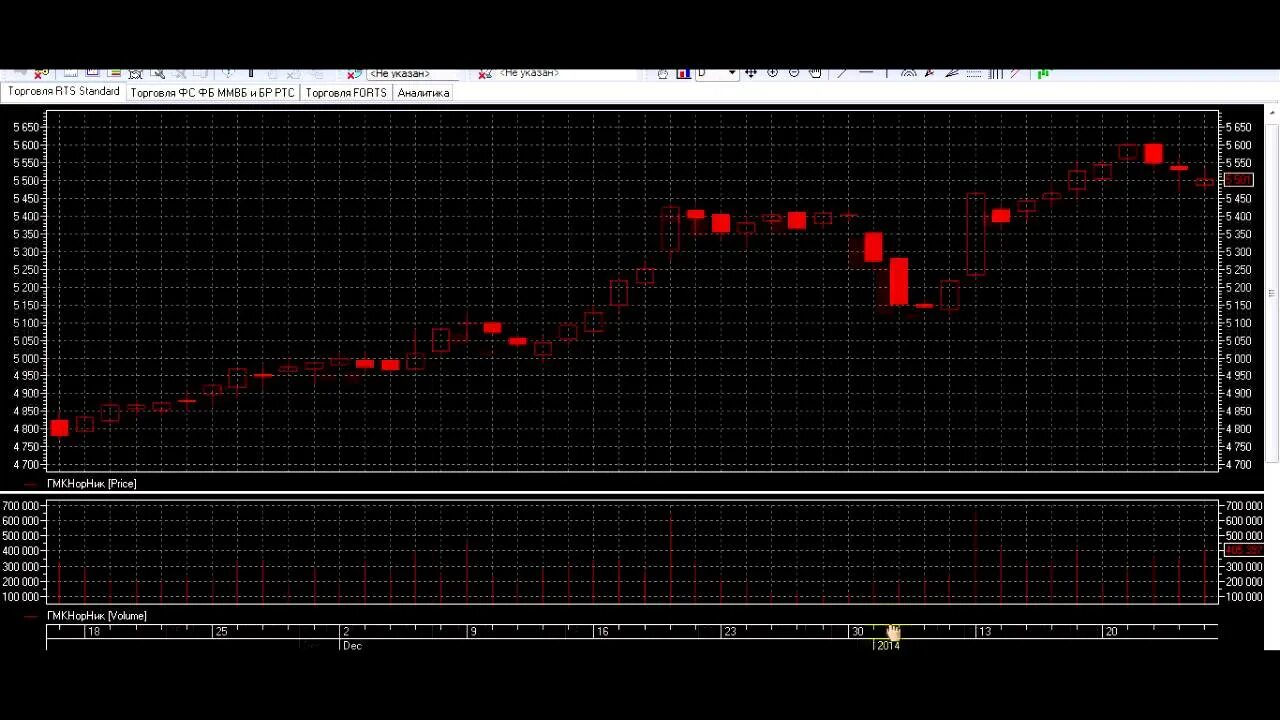Select the vertical line drawing tool

pos(886,73)
